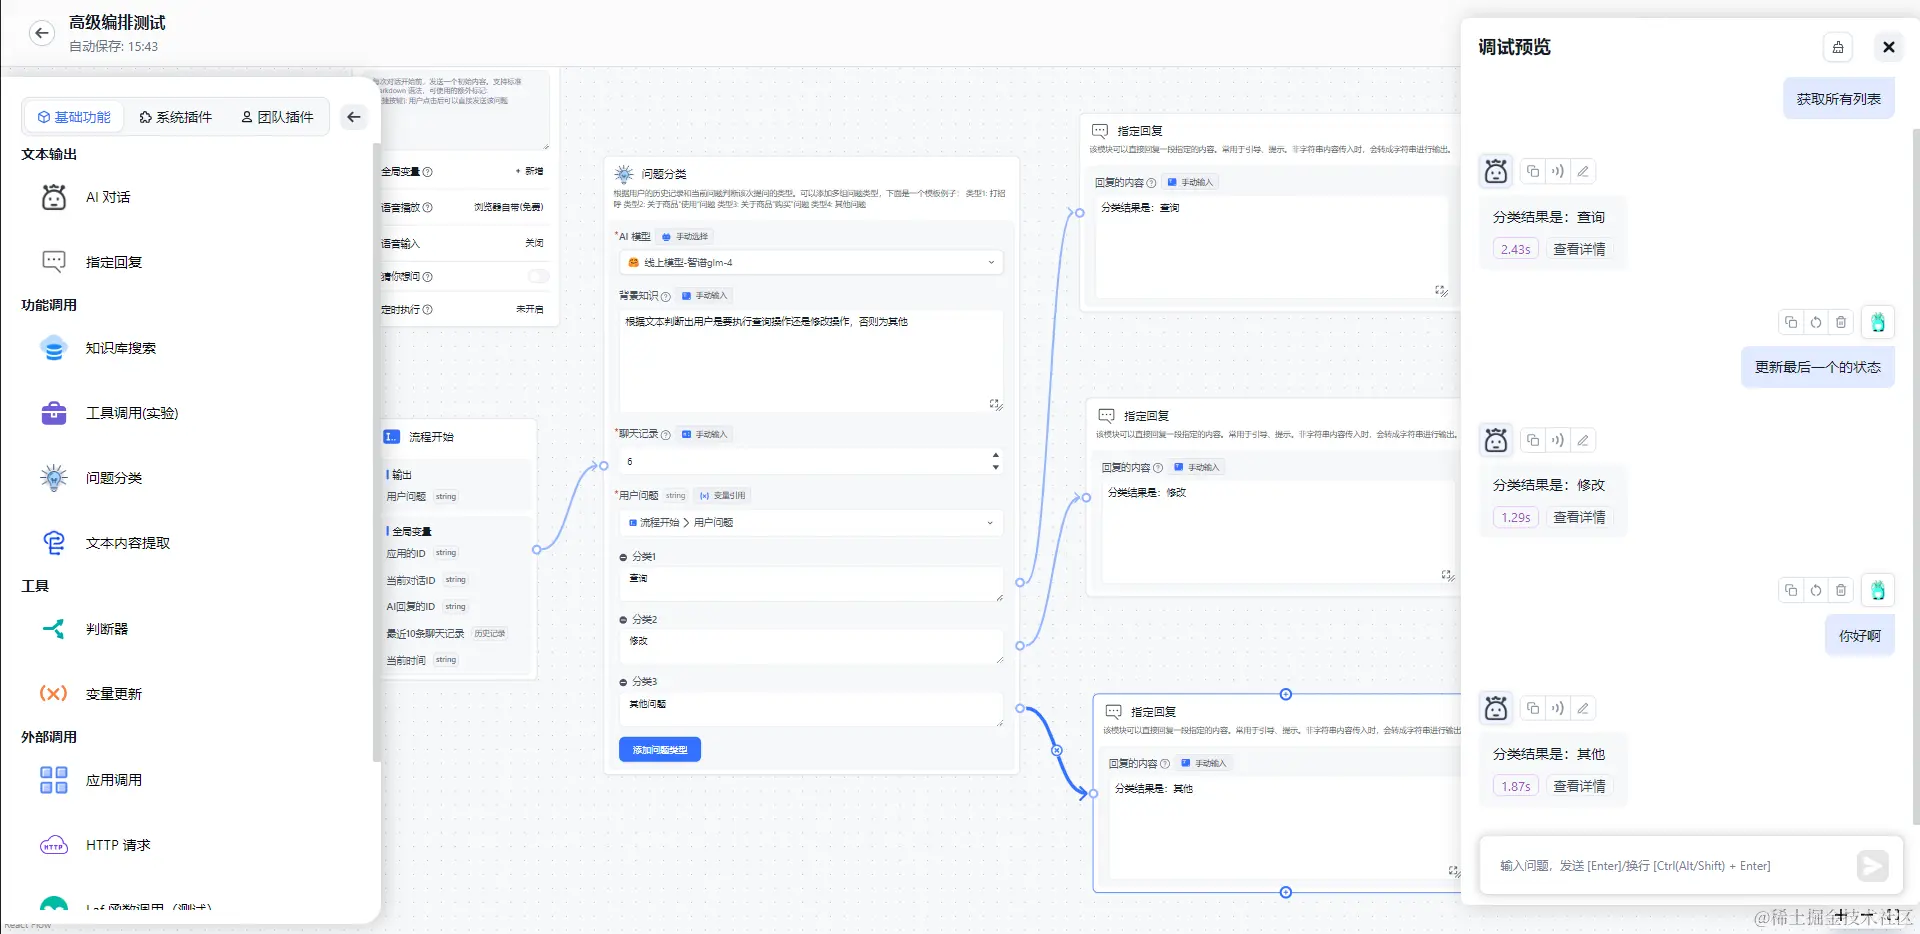Copy the 查询 classification reply
The height and width of the screenshot is (934, 1920).
[1533, 171]
